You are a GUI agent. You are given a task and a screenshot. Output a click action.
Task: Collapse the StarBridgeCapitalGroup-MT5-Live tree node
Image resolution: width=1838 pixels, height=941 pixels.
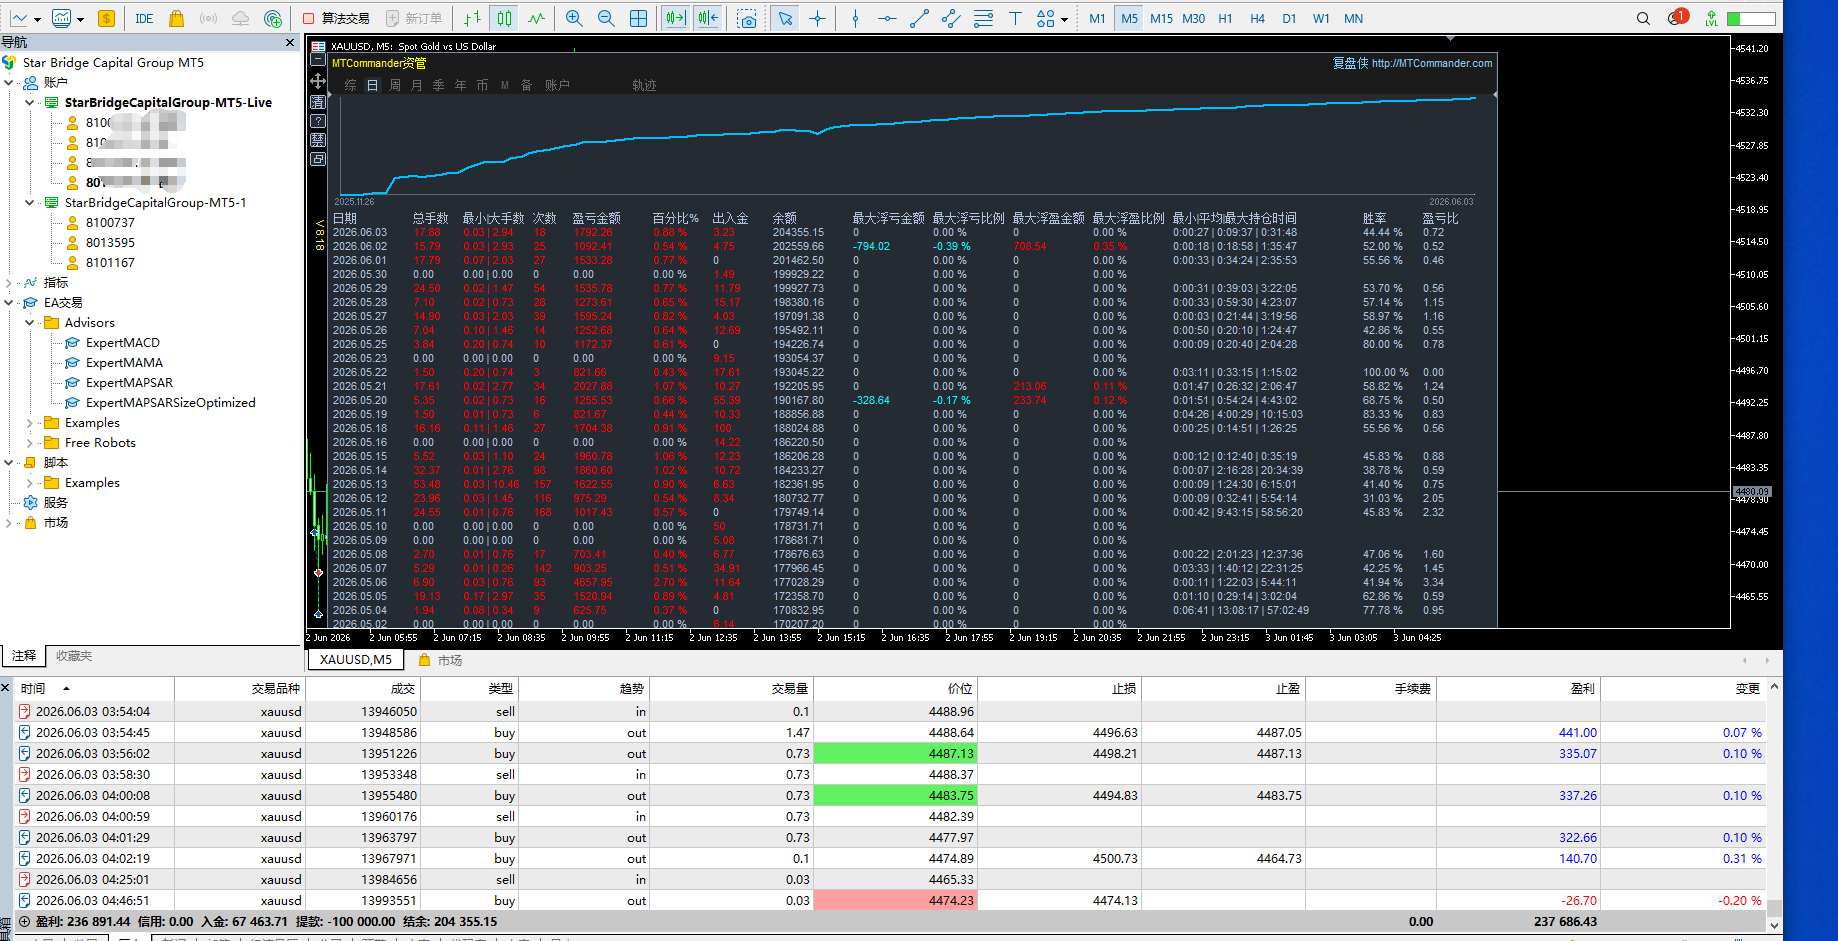29,102
